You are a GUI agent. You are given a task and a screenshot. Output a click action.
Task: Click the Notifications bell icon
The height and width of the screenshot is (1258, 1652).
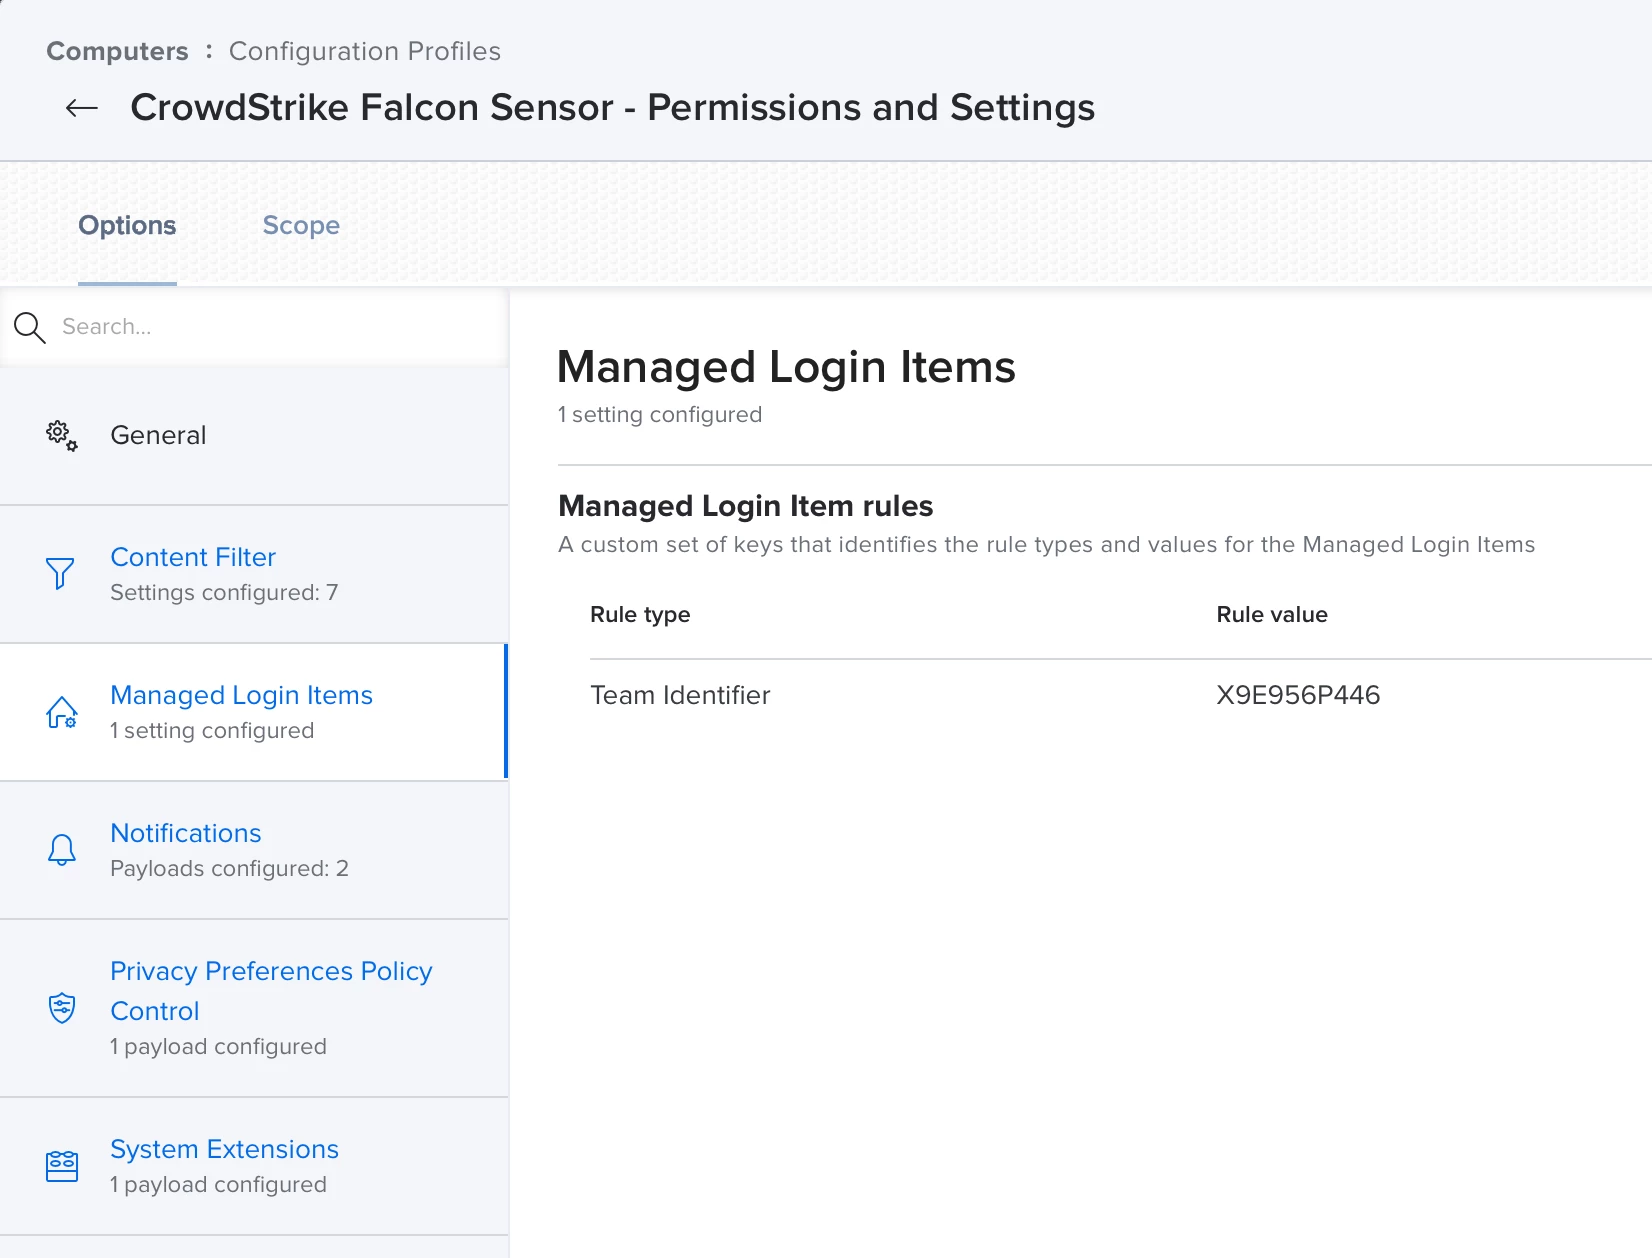pyautogui.click(x=62, y=850)
